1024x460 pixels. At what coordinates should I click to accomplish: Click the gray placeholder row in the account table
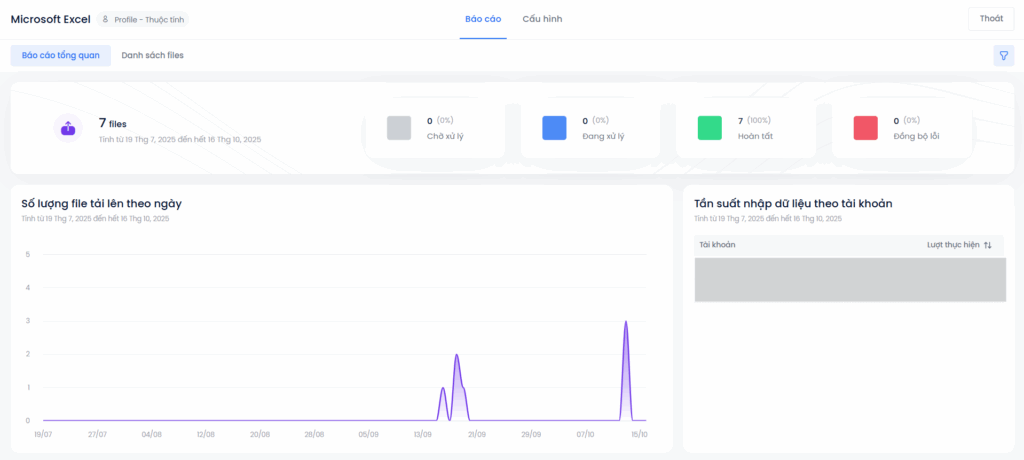pos(850,280)
